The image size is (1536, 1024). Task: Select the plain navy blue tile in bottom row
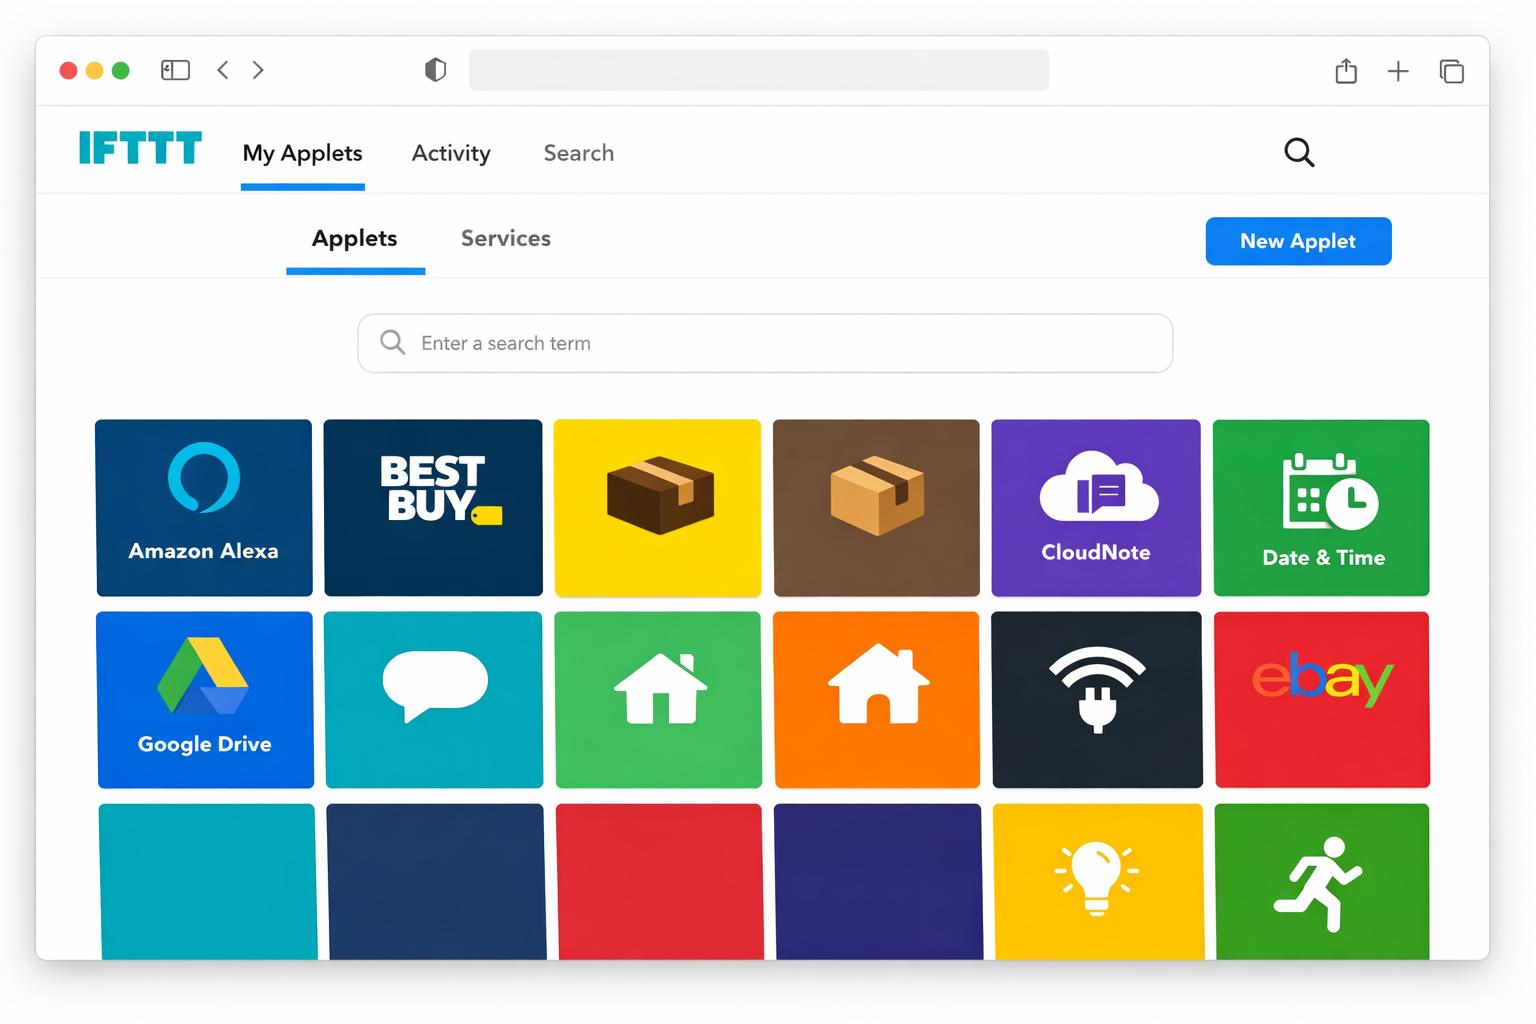pos(437,882)
